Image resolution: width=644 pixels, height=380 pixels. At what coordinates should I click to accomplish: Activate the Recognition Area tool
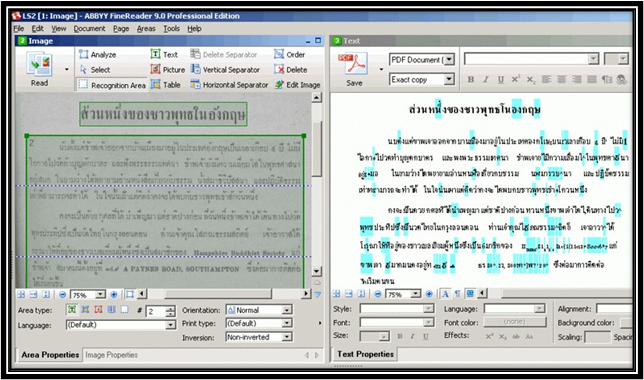(x=112, y=85)
